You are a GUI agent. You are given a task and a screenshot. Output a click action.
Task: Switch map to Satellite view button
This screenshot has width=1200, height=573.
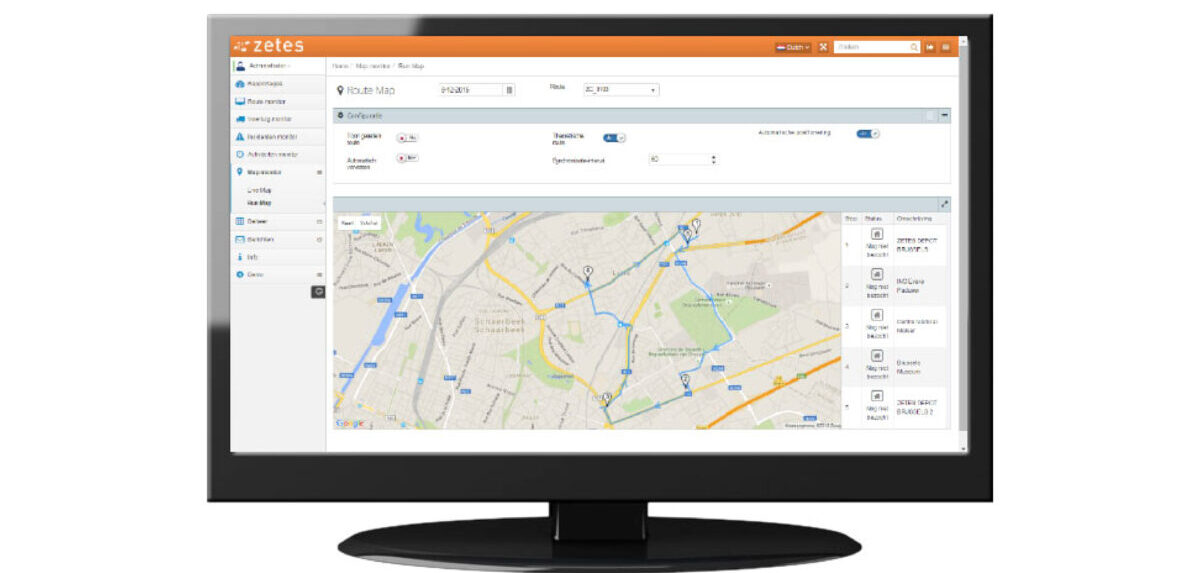click(x=368, y=222)
